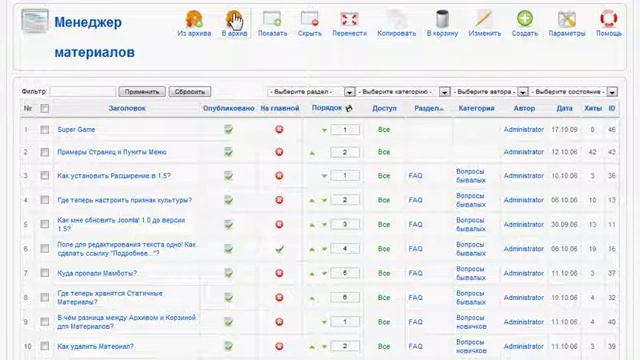The width and height of the screenshot is (640, 360).
Task: Sort by 'Опубликовано' column header
Action: (229, 108)
